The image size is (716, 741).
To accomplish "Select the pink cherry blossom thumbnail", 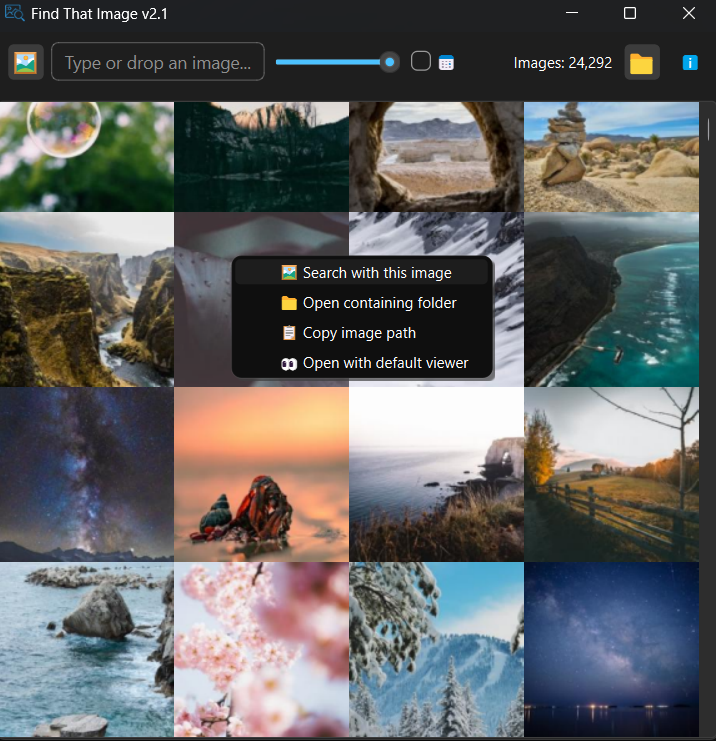I will click(x=262, y=649).
